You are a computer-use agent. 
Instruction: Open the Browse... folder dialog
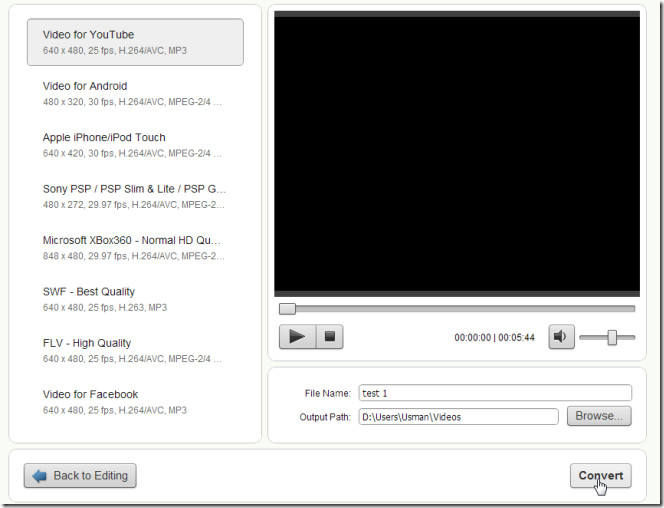click(599, 416)
